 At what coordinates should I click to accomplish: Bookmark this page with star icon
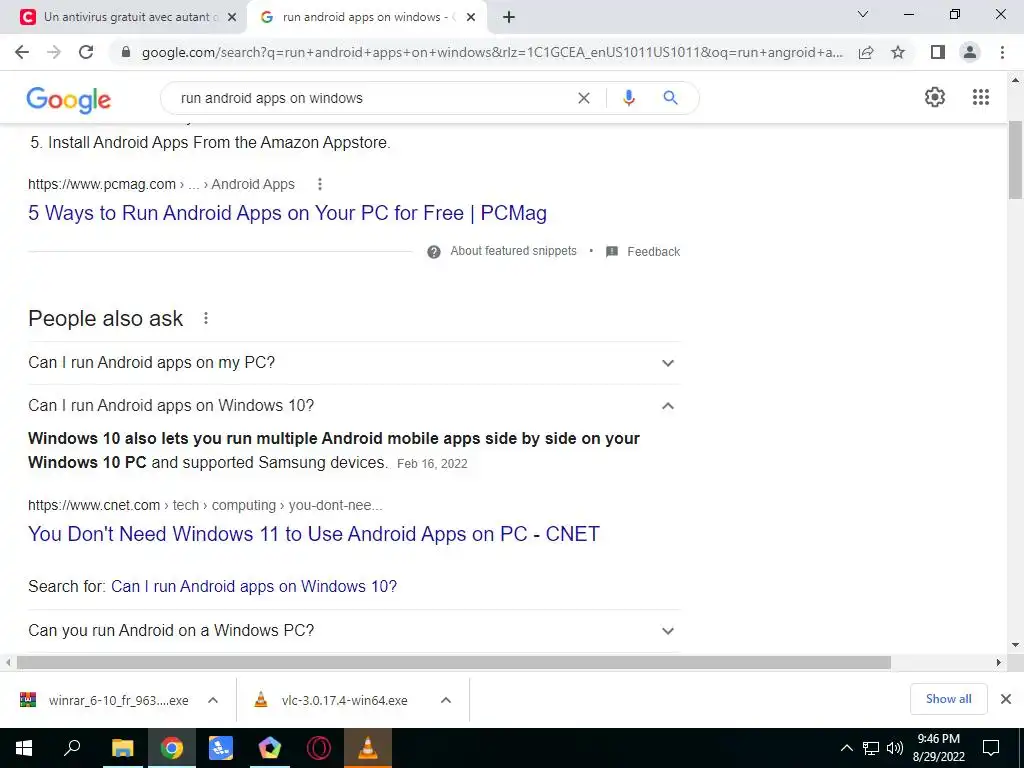point(898,52)
